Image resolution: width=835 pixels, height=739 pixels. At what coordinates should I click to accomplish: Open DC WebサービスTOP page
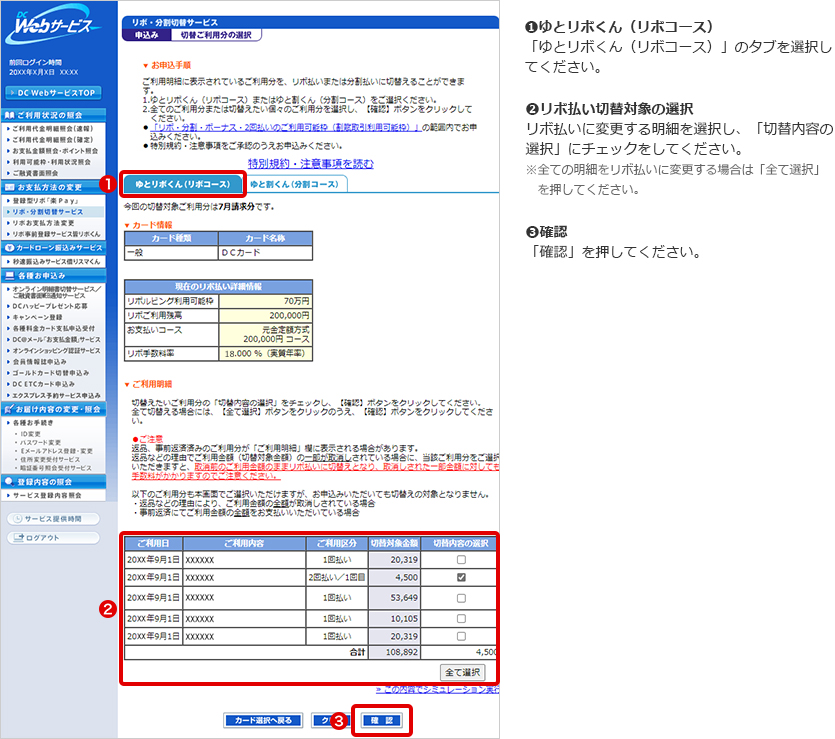[x=58, y=92]
